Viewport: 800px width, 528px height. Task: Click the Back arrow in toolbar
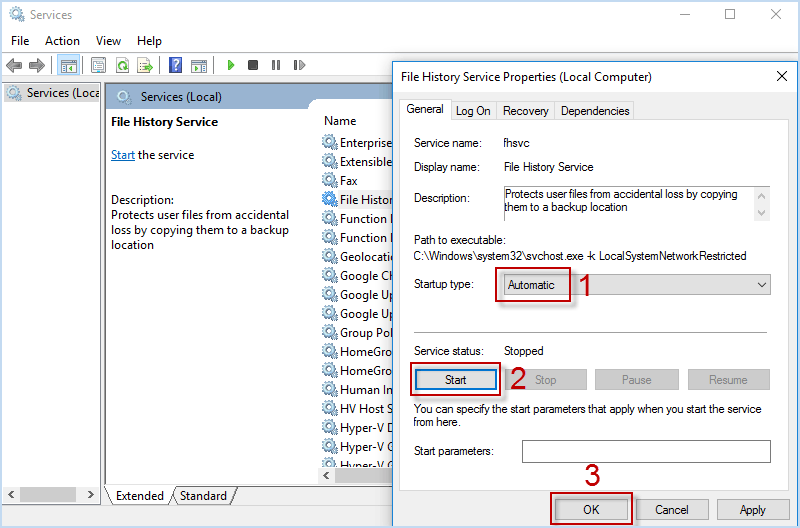point(14,65)
